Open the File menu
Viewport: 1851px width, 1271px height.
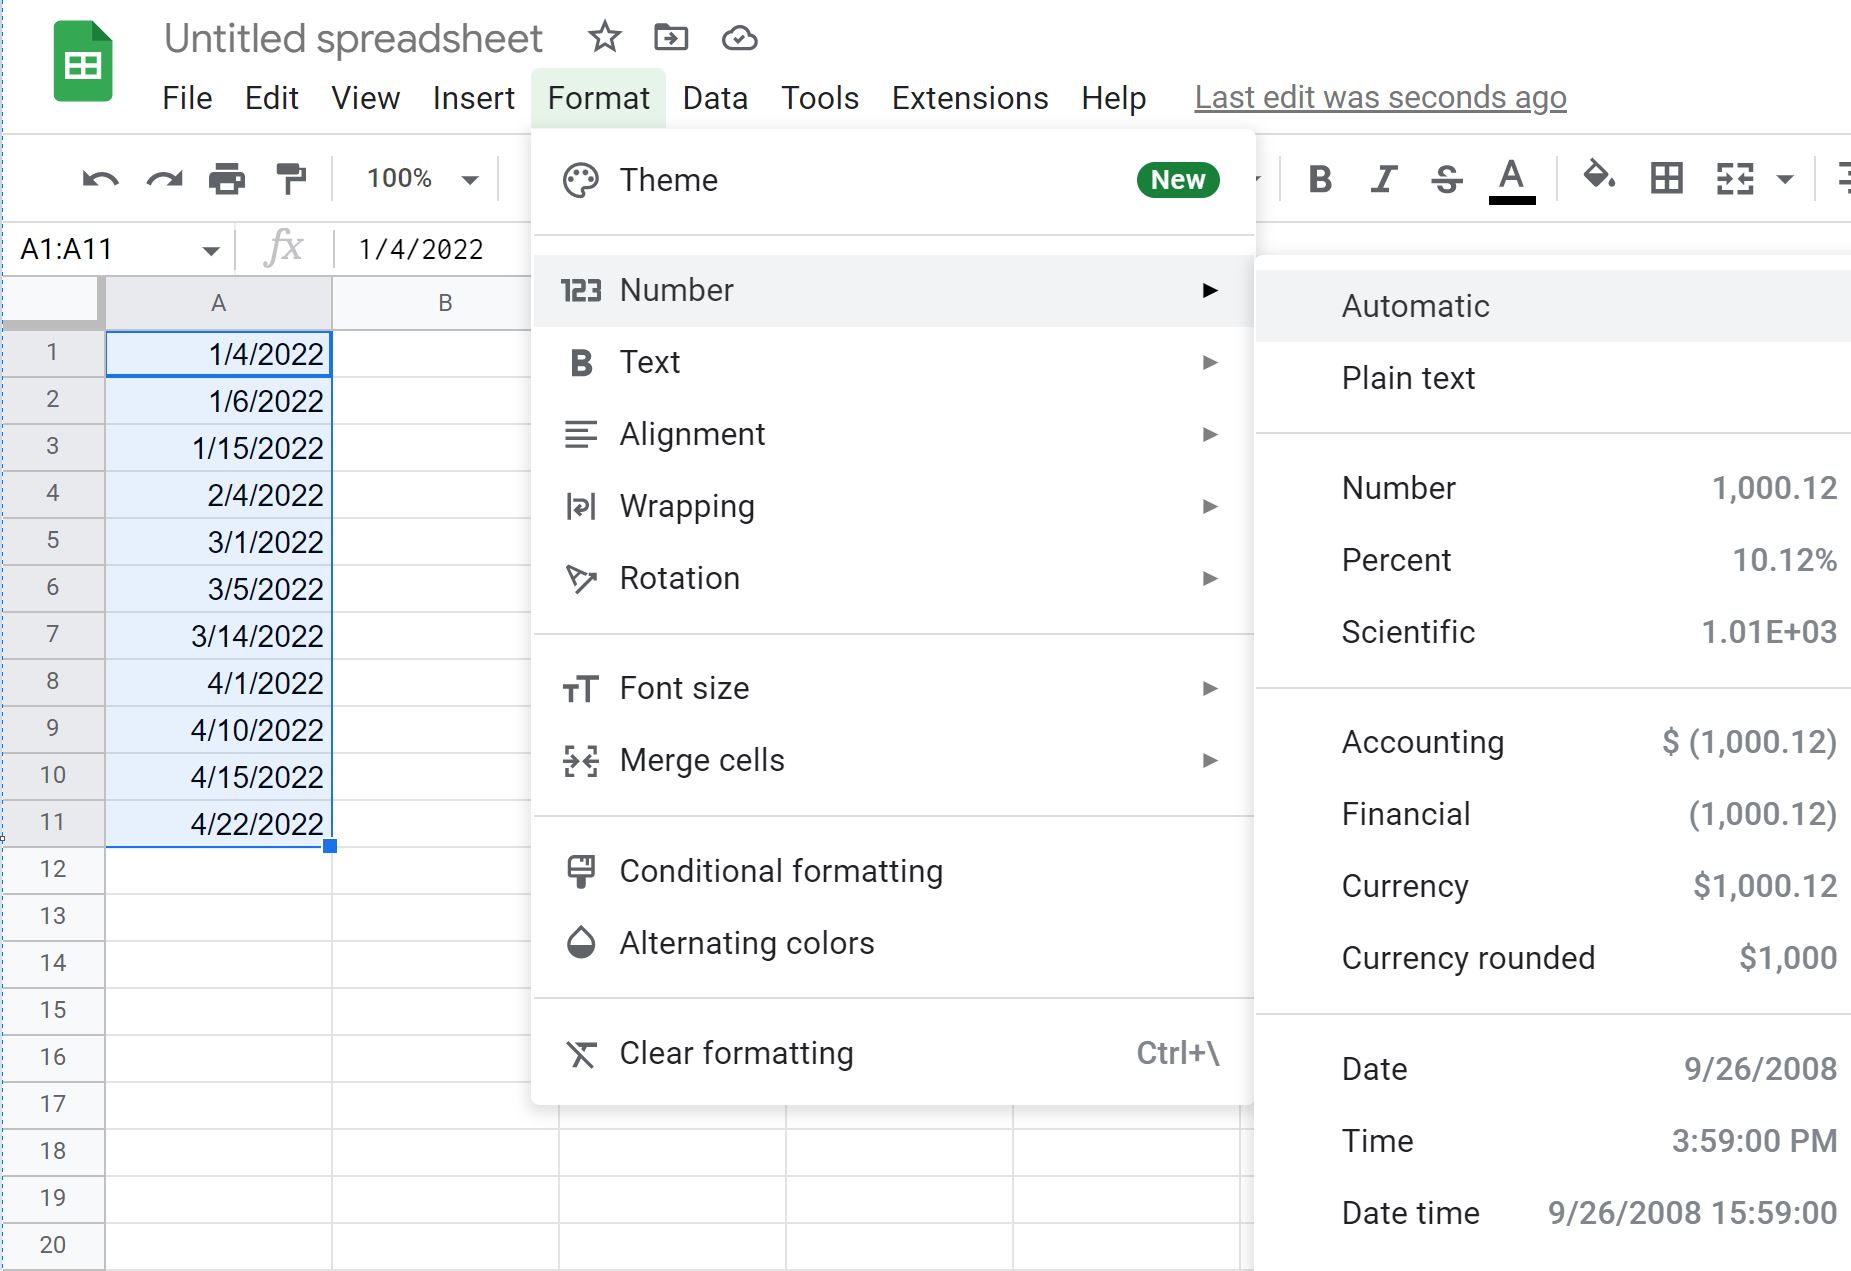coord(187,98)
